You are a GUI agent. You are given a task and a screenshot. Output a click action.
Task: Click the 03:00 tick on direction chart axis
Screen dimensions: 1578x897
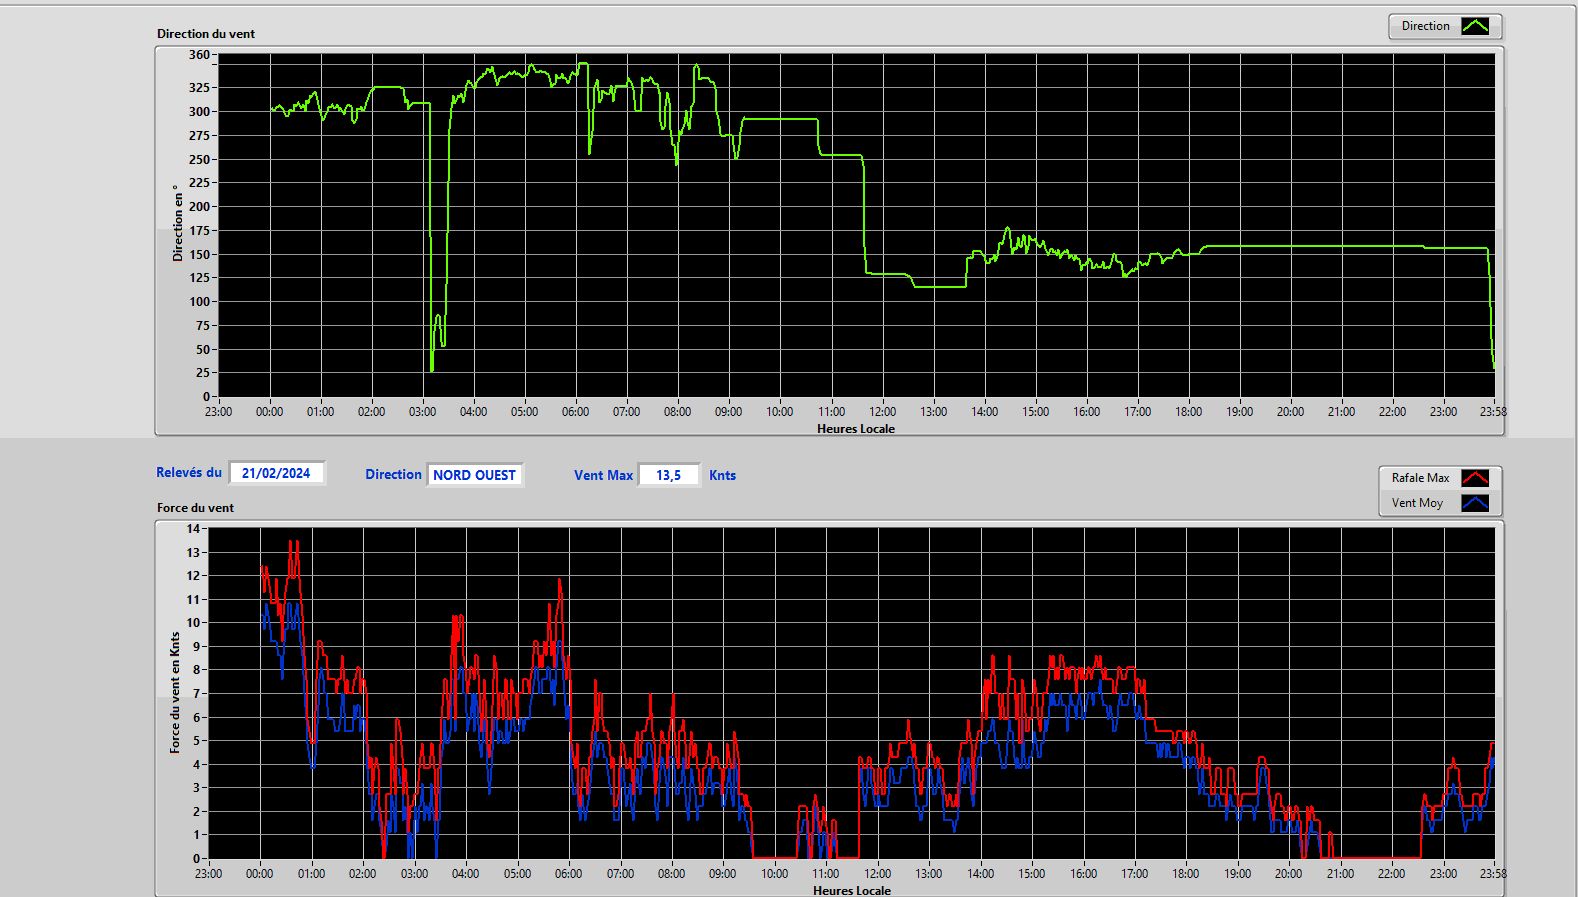[x=422, y=412]
